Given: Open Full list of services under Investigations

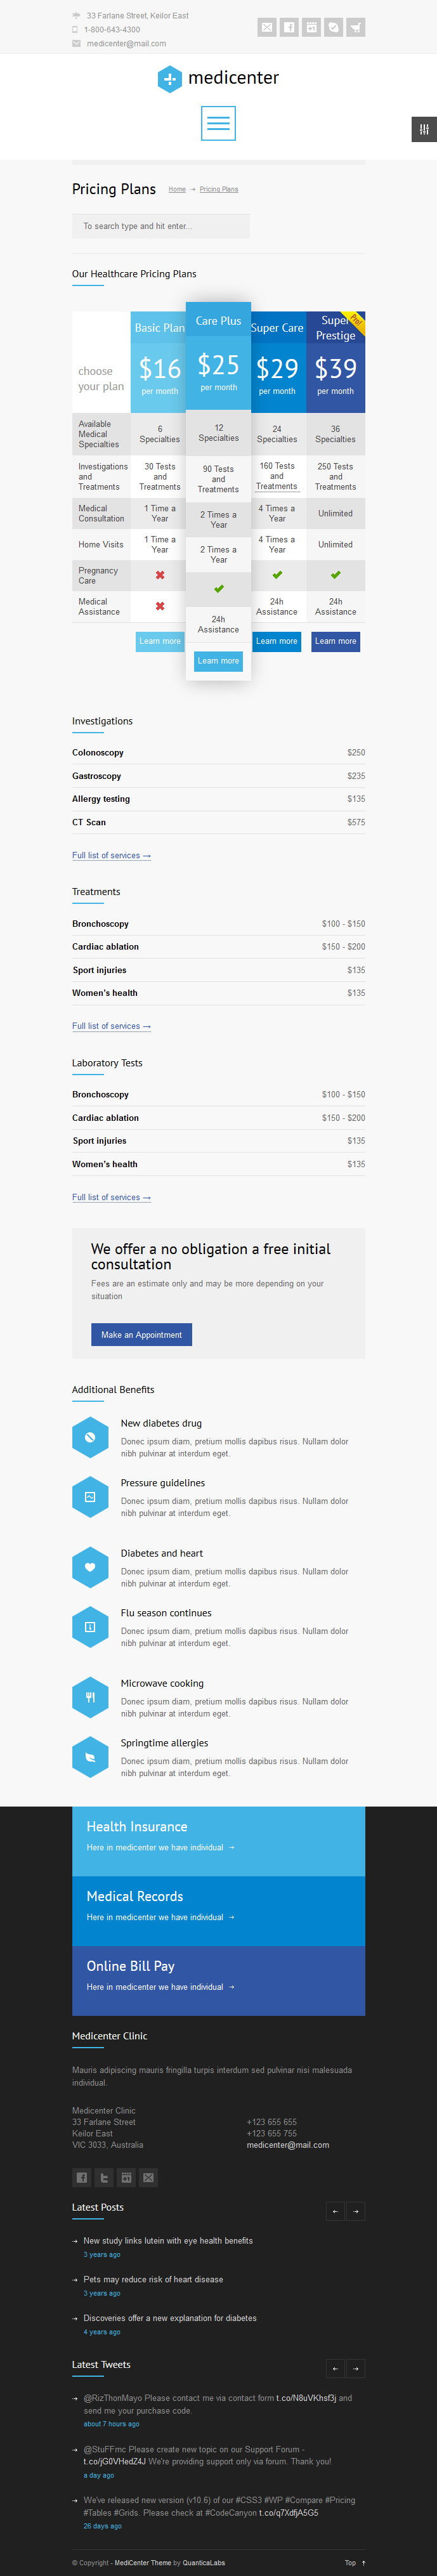Looking at the screenshot, I should click(x=111, y=856).
